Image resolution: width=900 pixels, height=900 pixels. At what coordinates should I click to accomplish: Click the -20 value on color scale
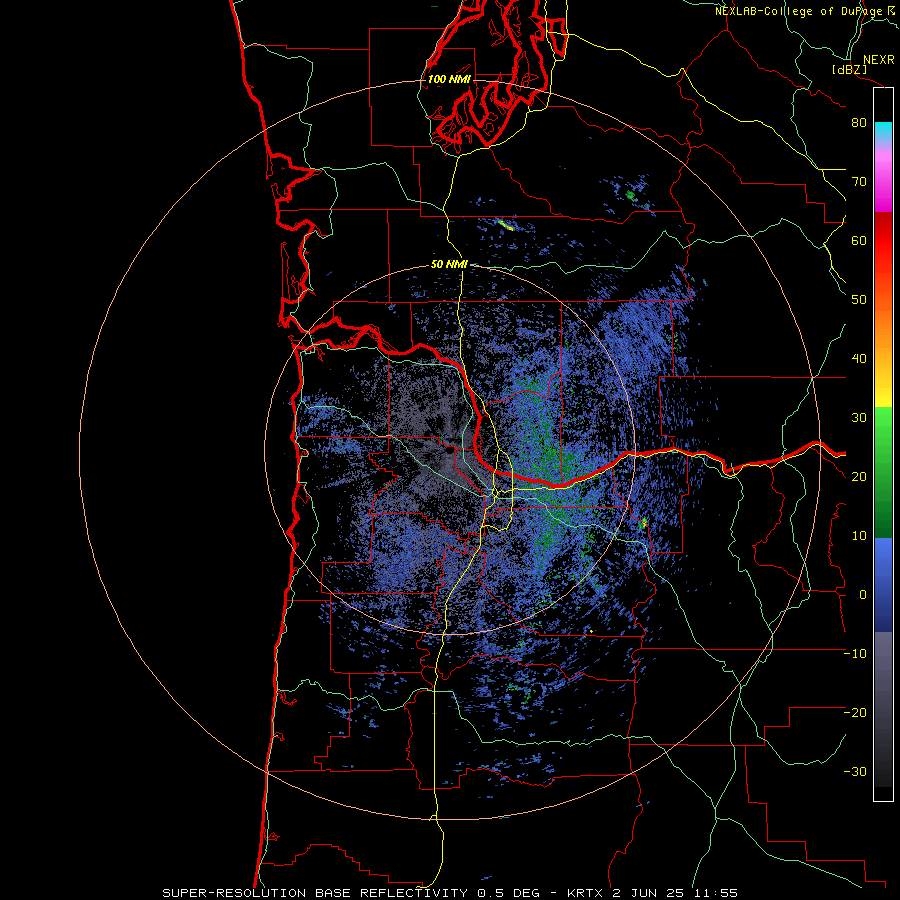[855, 713]
